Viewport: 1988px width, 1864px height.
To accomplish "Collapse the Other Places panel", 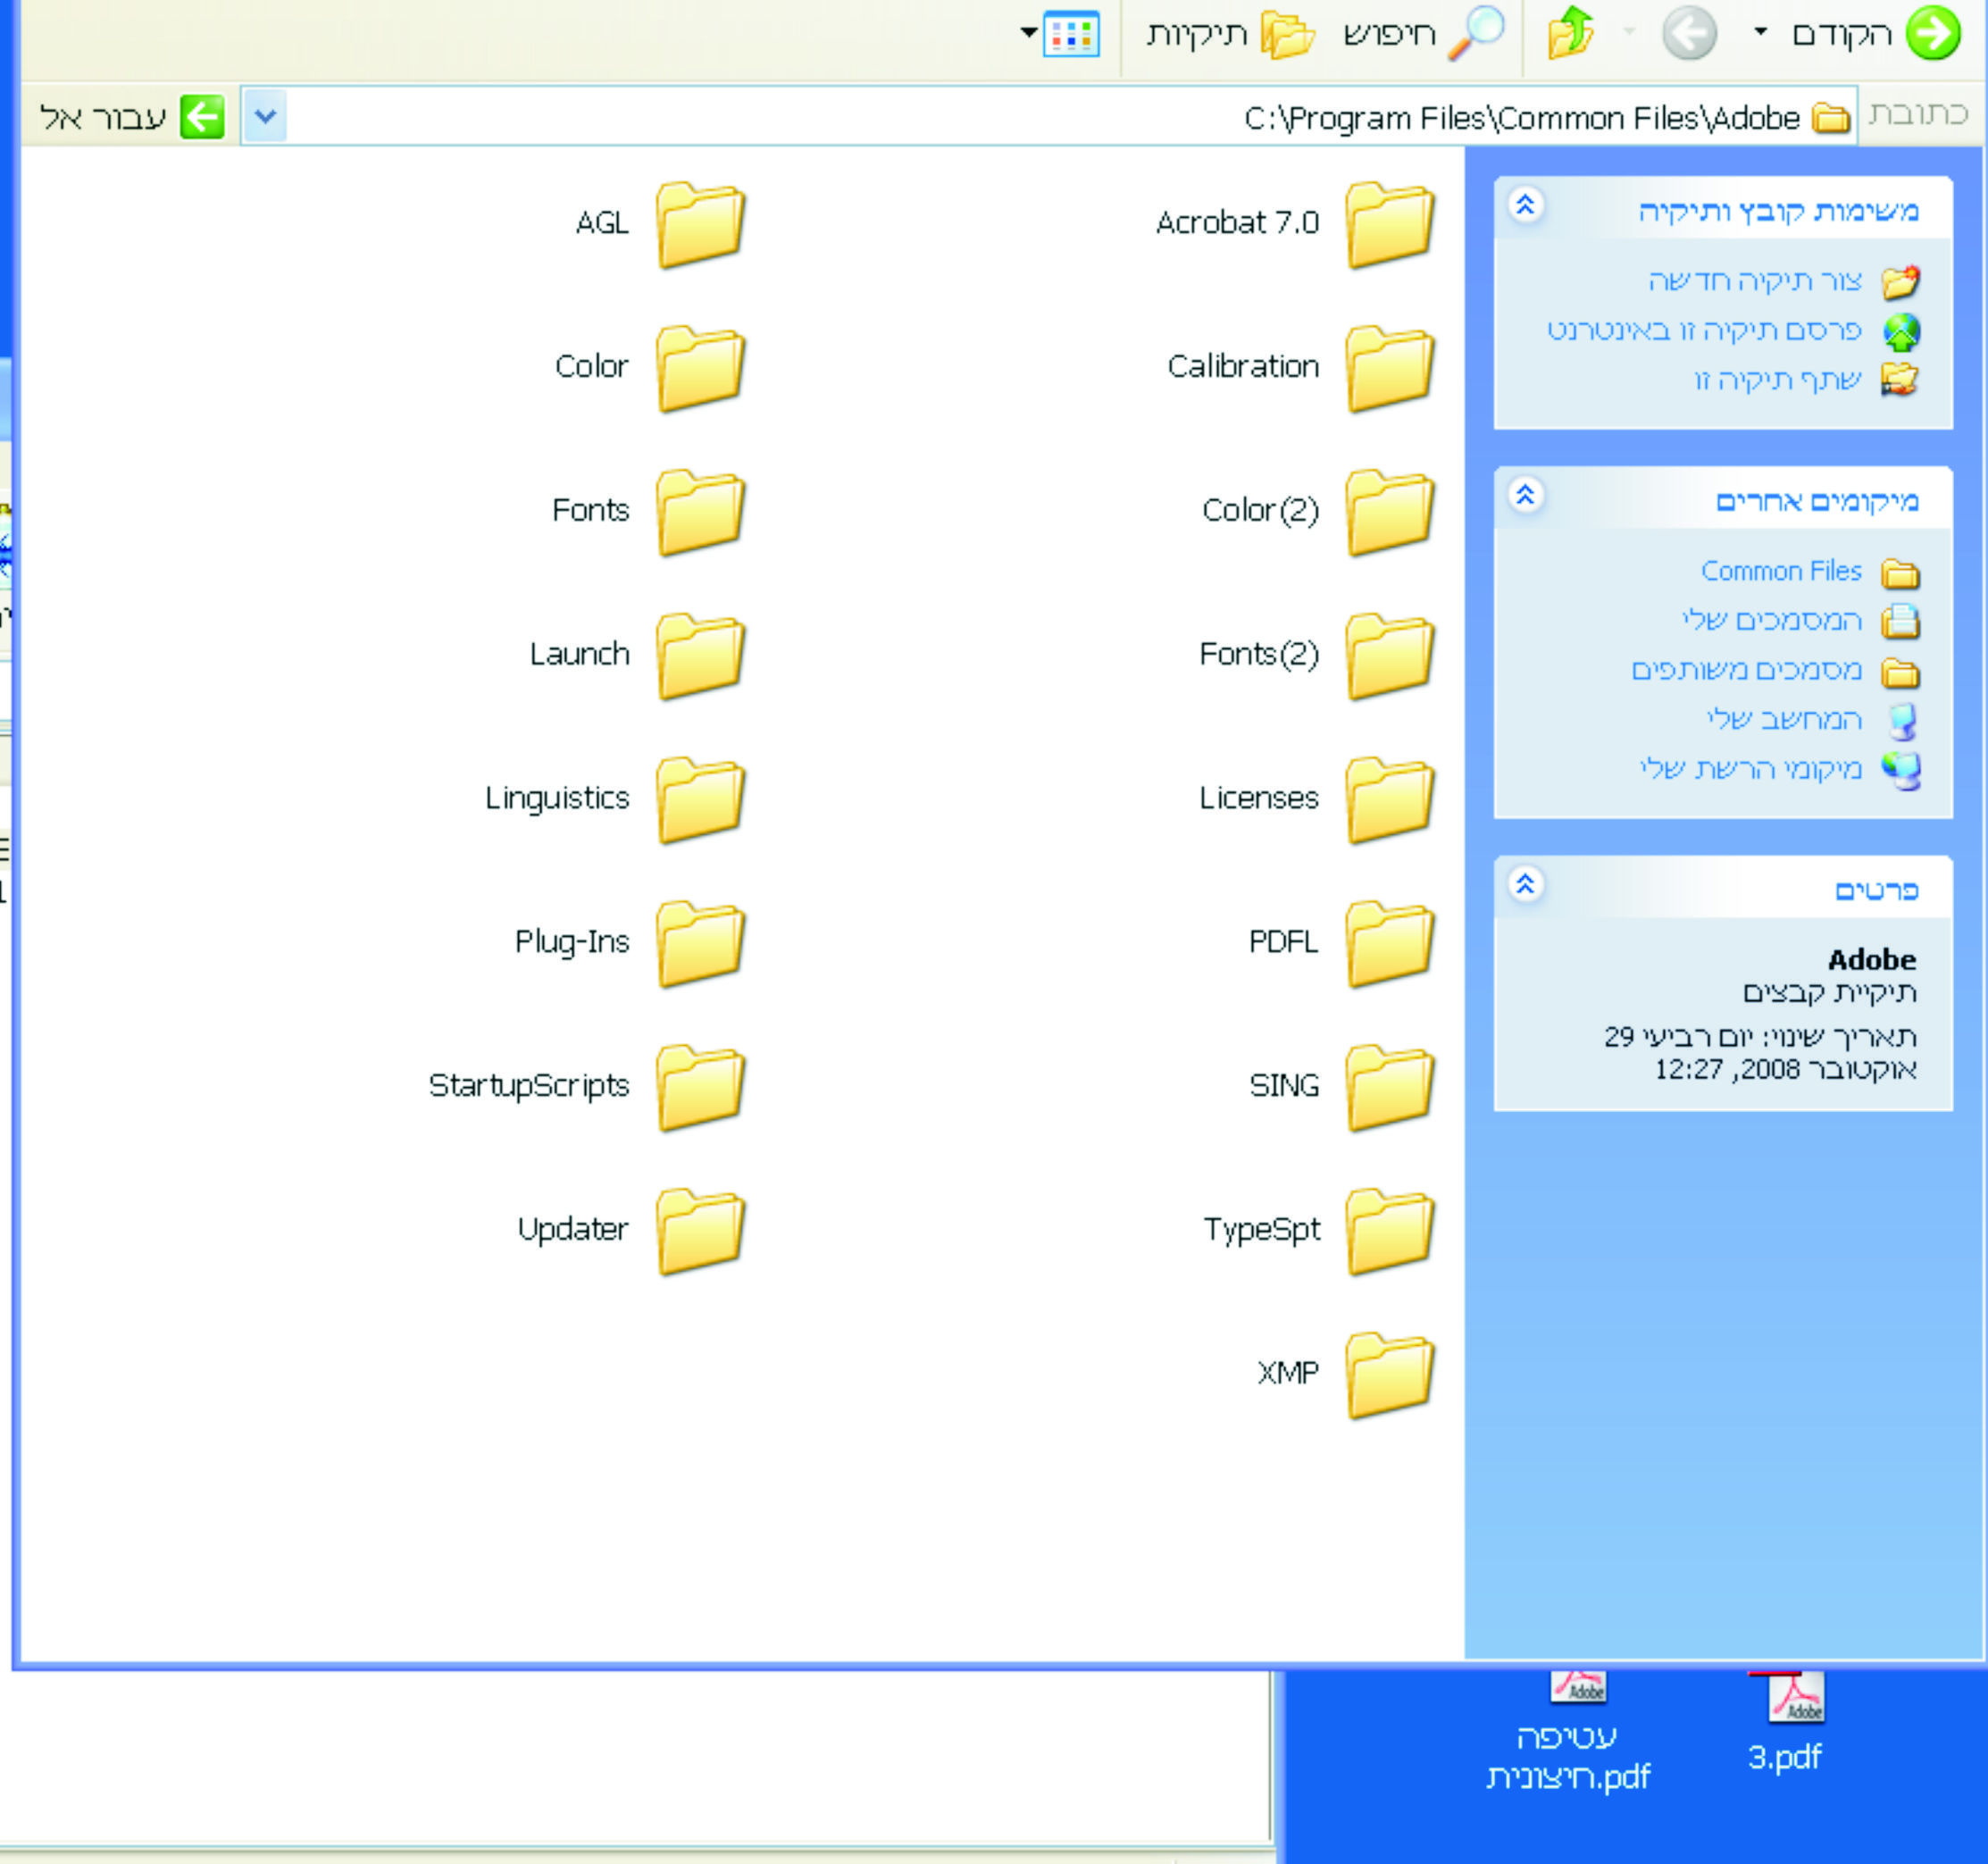I will click(1525, 496).
